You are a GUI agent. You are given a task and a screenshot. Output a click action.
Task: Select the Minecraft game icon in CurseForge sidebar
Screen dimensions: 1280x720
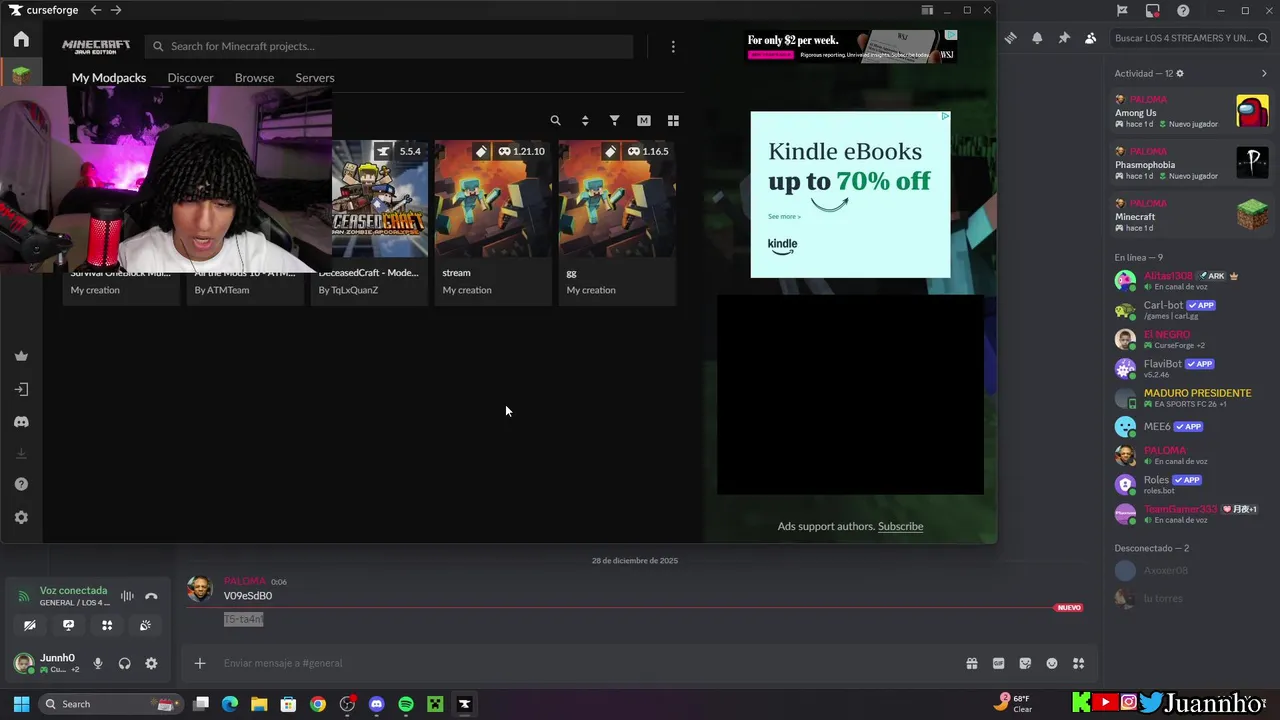coord(21,74)
